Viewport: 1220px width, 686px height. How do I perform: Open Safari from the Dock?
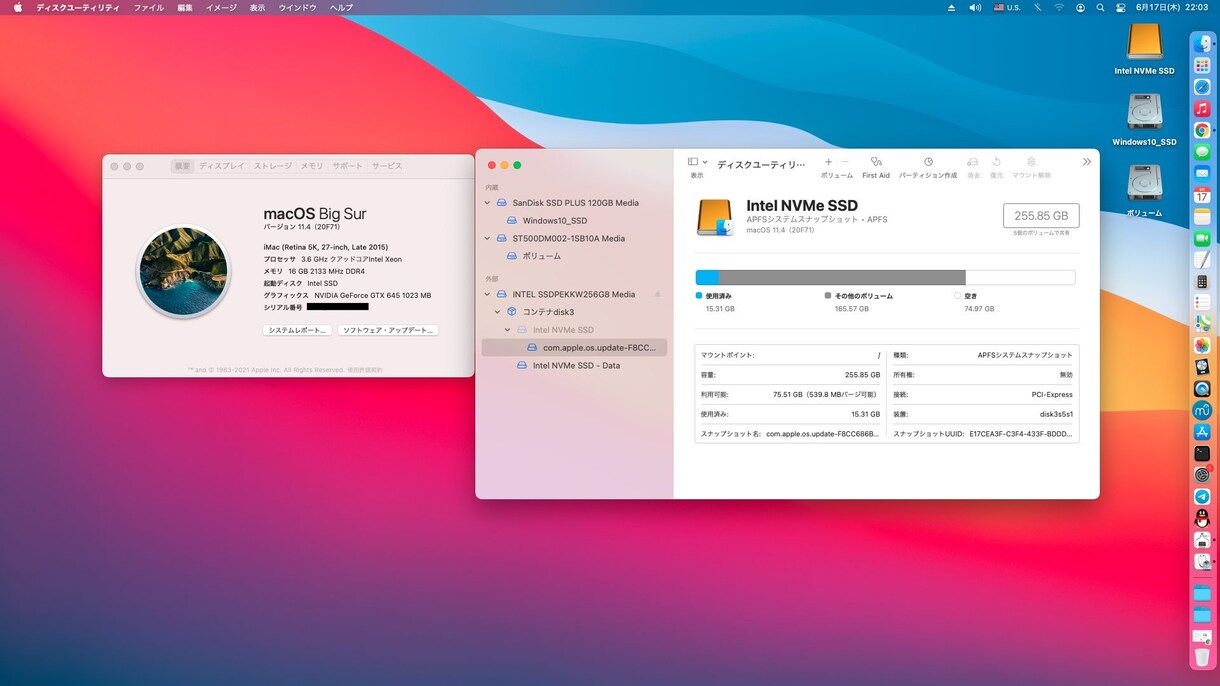coord(1202,87)
